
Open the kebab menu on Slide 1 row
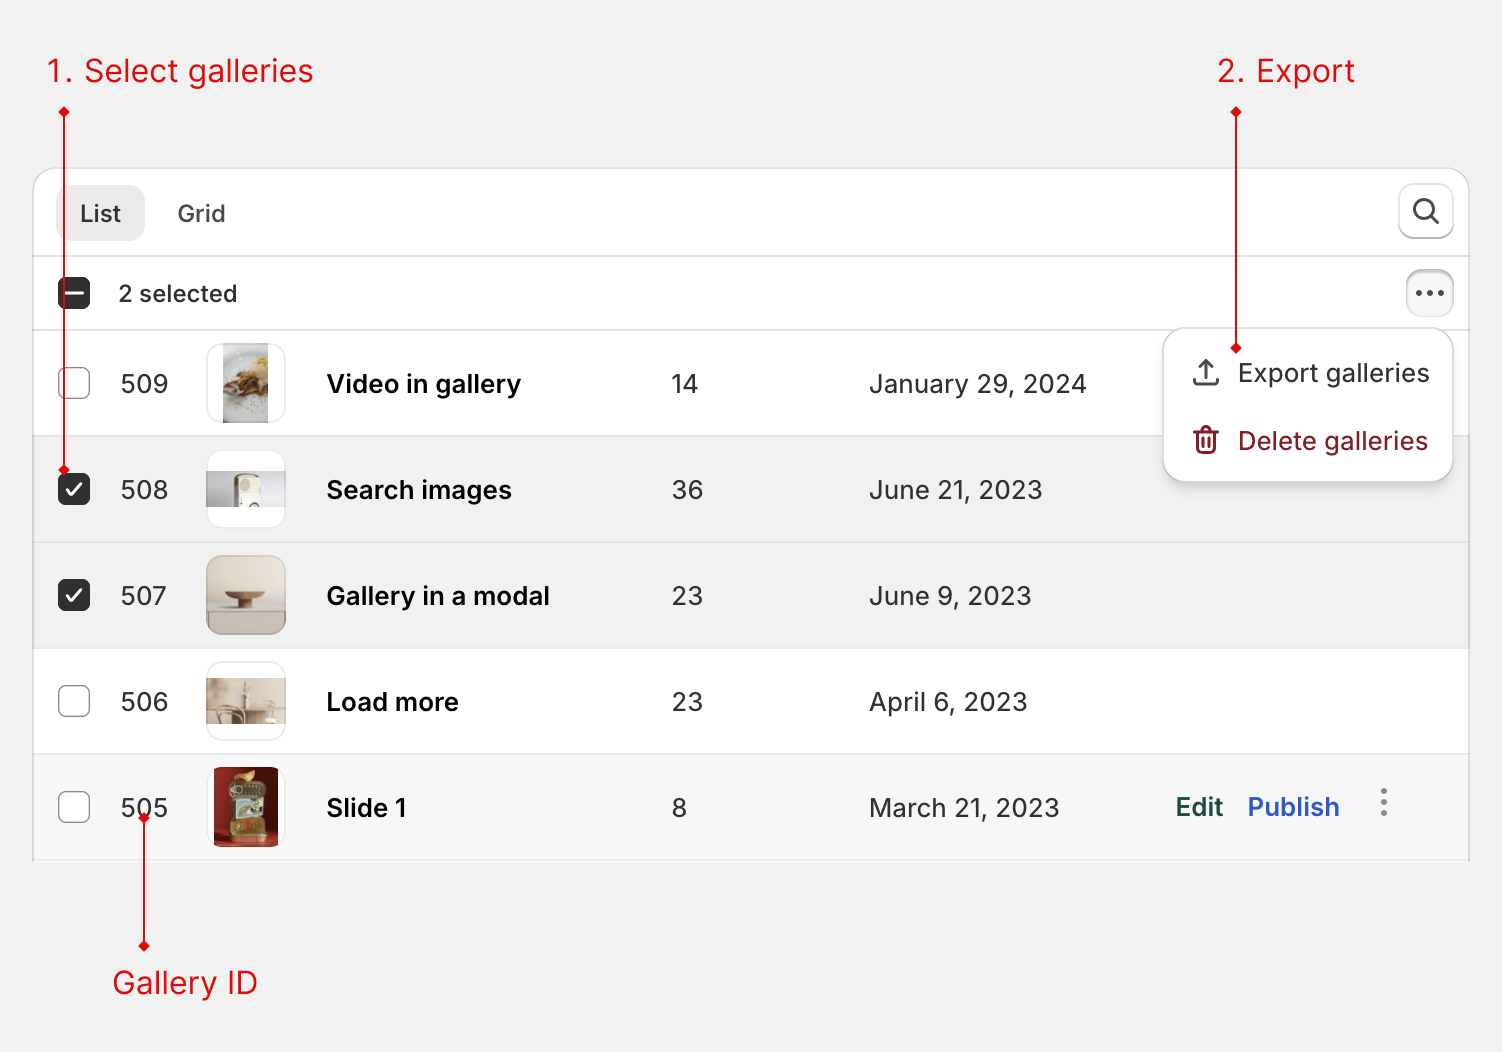[1383, 801]
